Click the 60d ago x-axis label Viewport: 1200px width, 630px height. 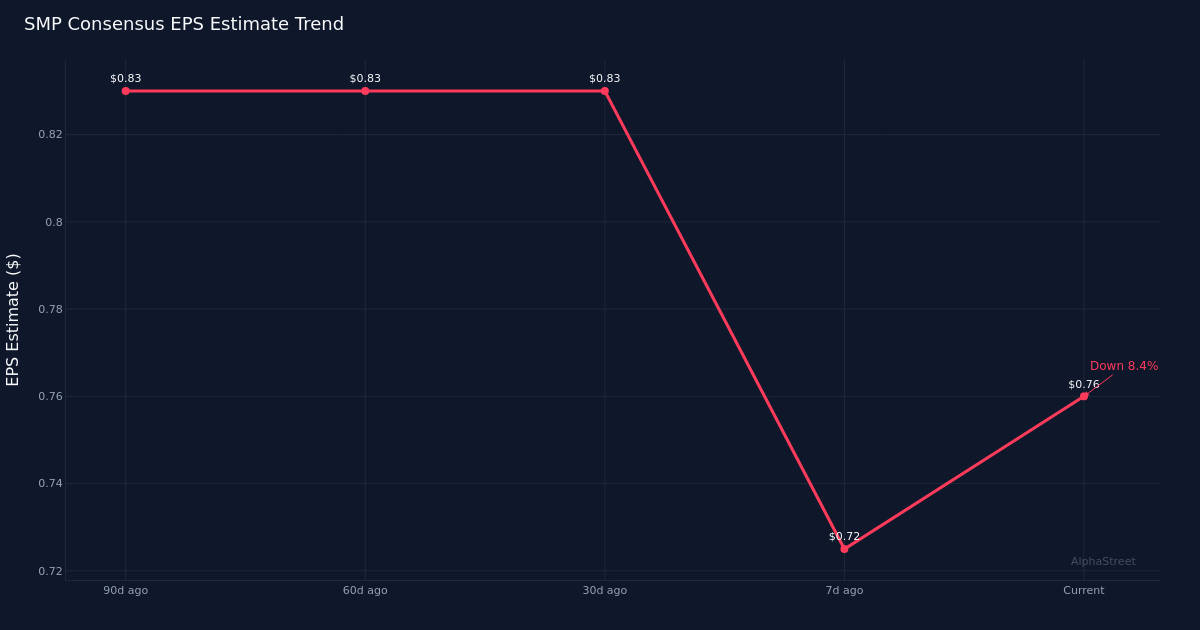click(365, 591)
